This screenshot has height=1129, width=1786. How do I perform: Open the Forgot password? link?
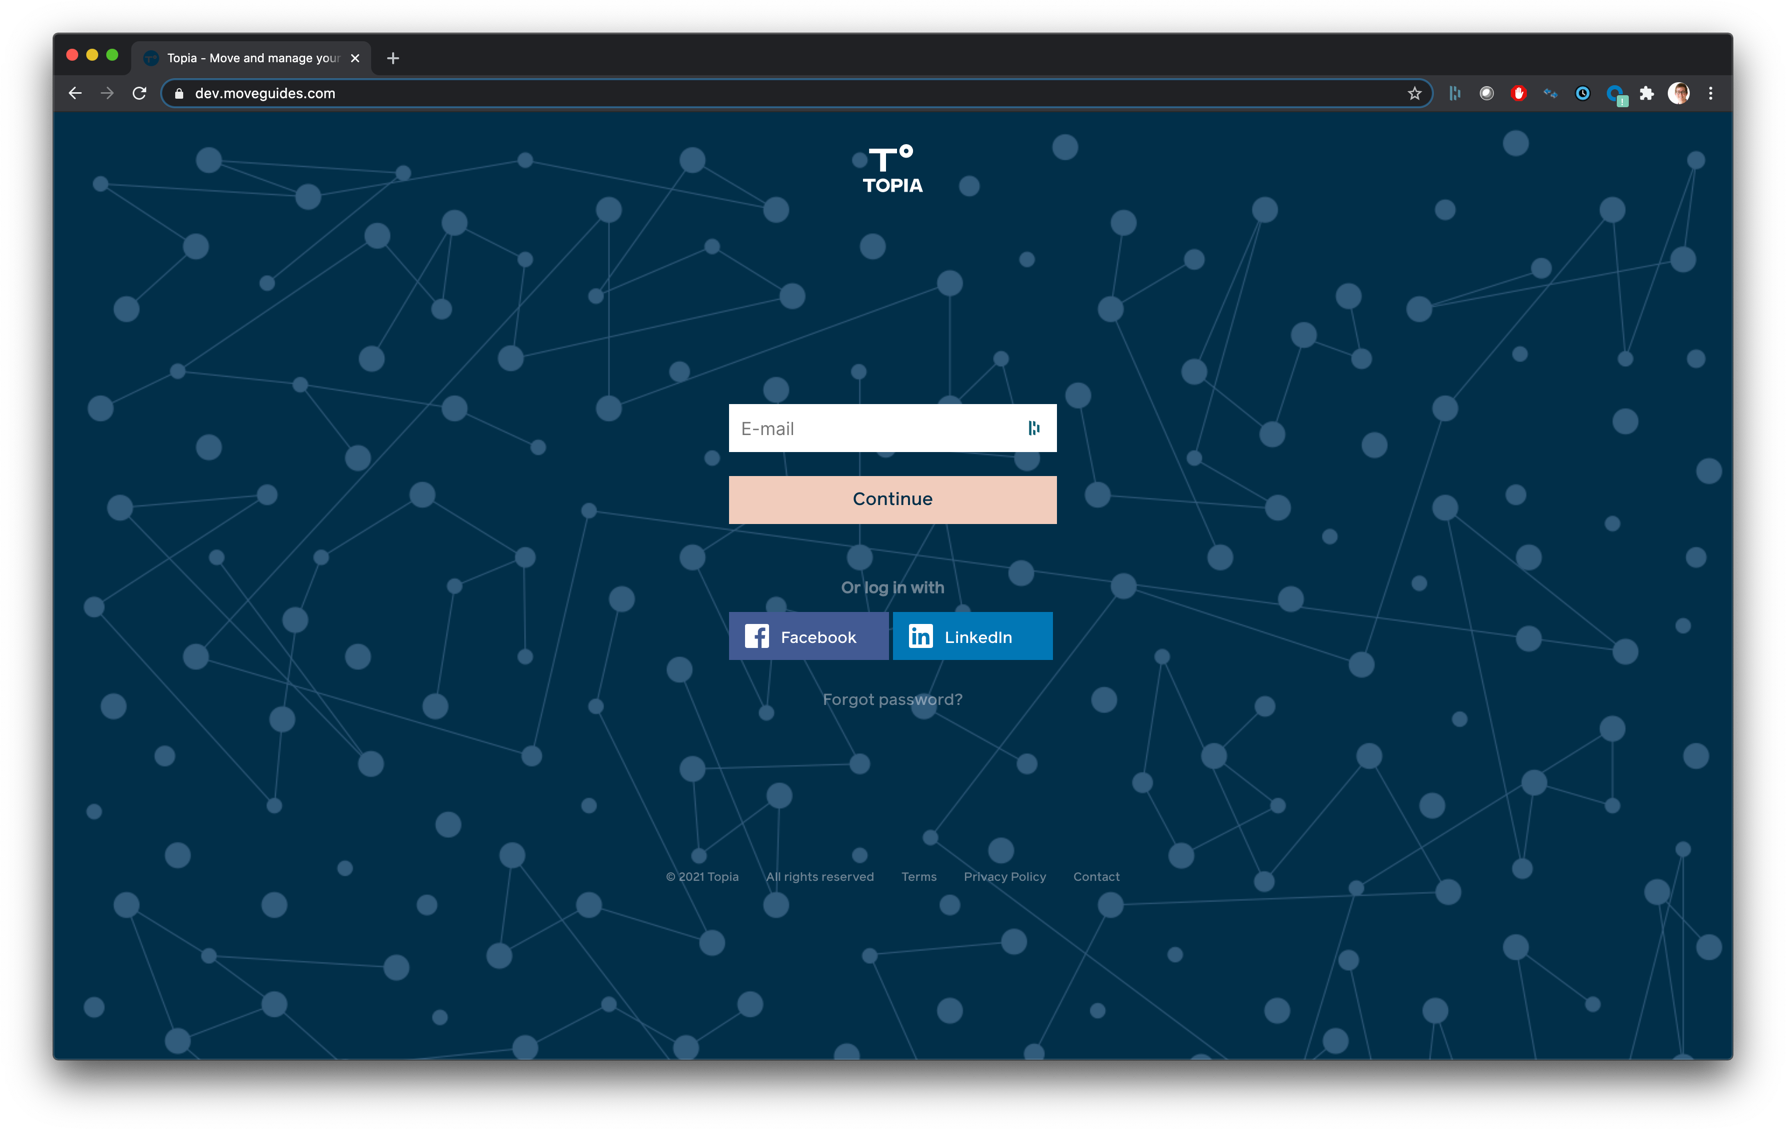pyautogui.click(x=893, y=699)
